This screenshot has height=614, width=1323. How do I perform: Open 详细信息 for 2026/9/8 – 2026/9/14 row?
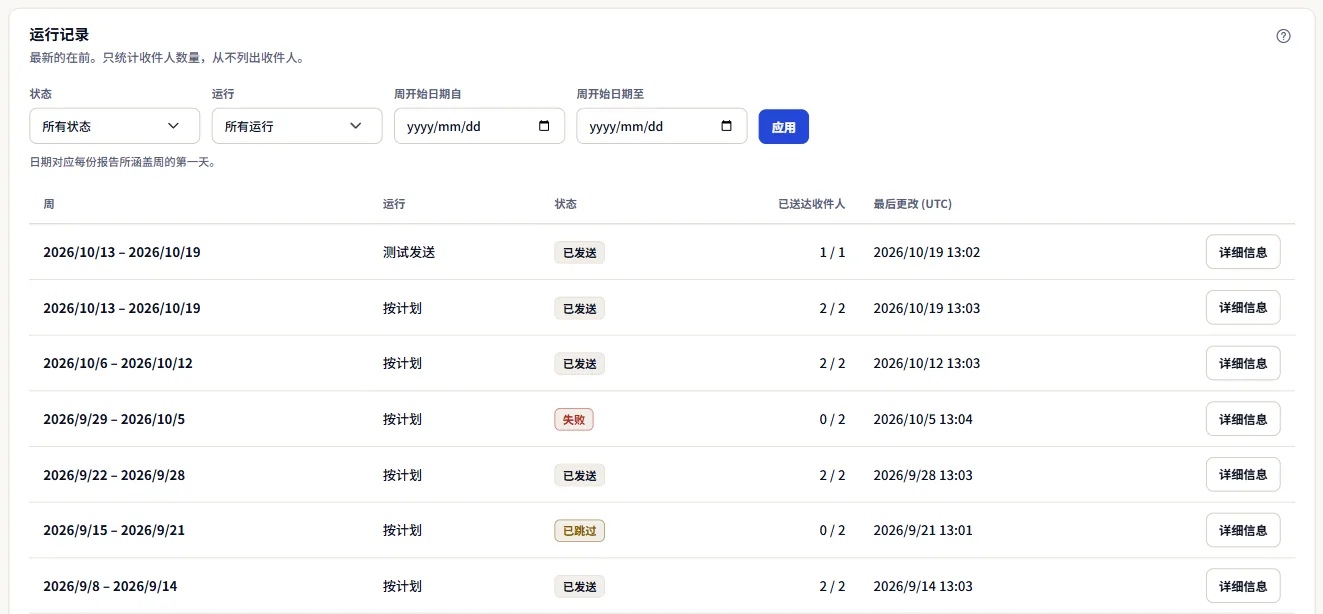pos(1243,586)
